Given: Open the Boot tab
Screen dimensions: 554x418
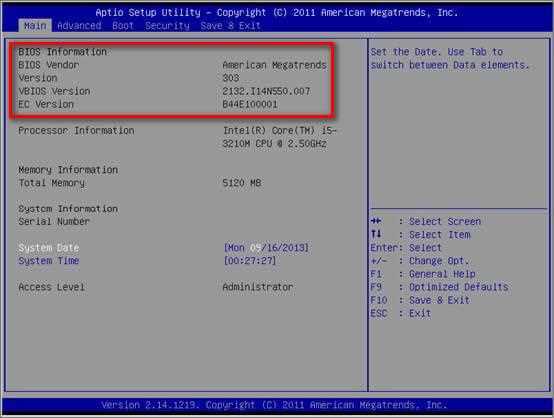Looking at the screenshot, I should click(123, 26).
